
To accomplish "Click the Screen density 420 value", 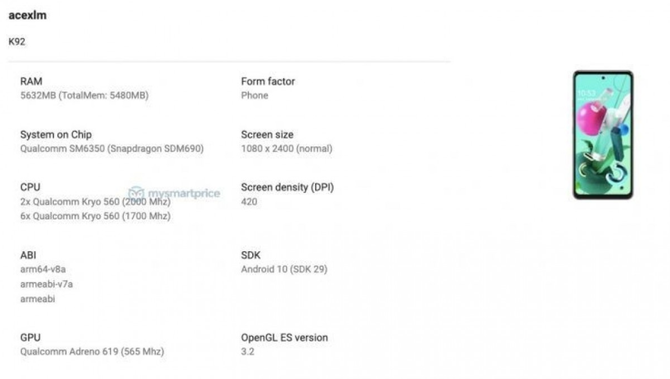I will 249,202.
